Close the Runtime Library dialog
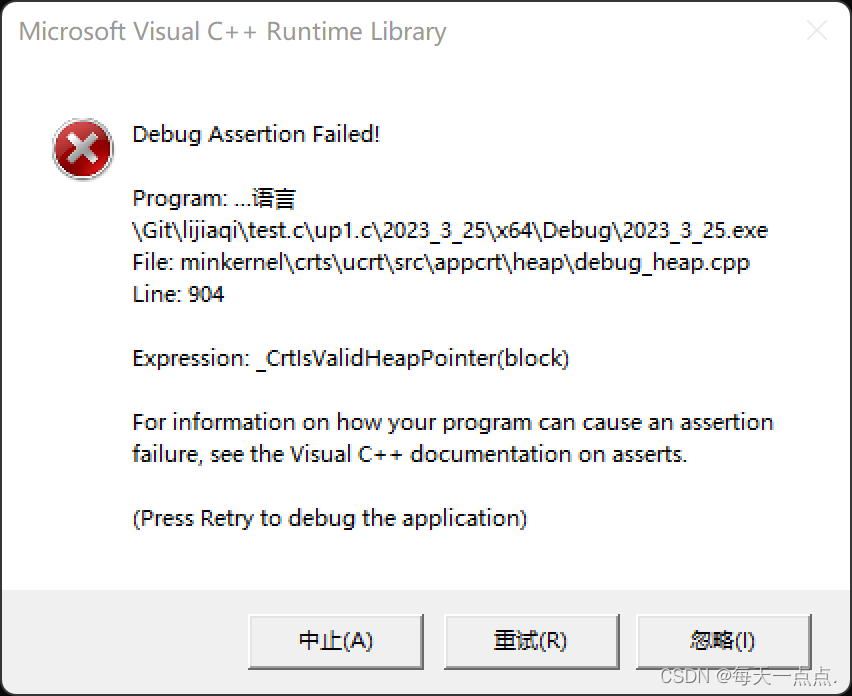This screenshot has height=696, width=852. 817,30
